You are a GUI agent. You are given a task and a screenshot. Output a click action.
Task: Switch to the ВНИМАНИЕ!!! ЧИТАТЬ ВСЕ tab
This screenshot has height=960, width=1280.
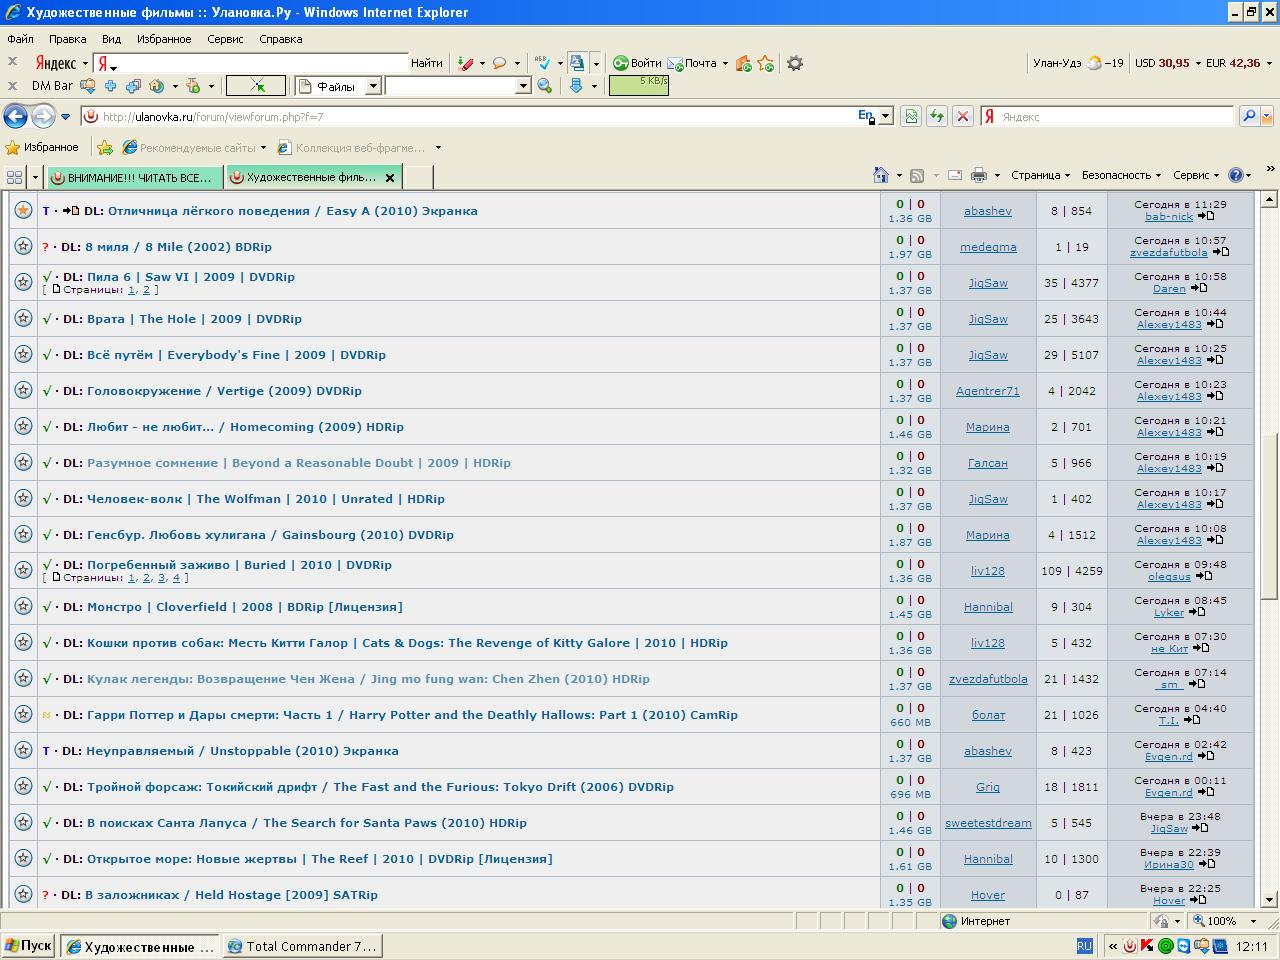134,177
